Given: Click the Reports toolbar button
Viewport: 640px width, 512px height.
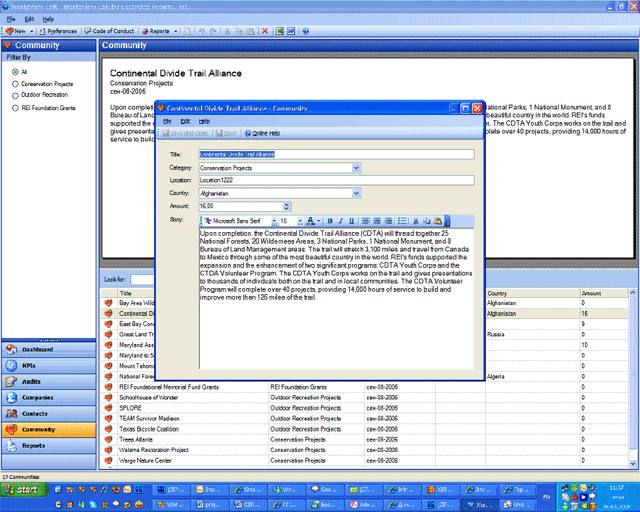Looking at the screenshot, I should pos(156,31).
